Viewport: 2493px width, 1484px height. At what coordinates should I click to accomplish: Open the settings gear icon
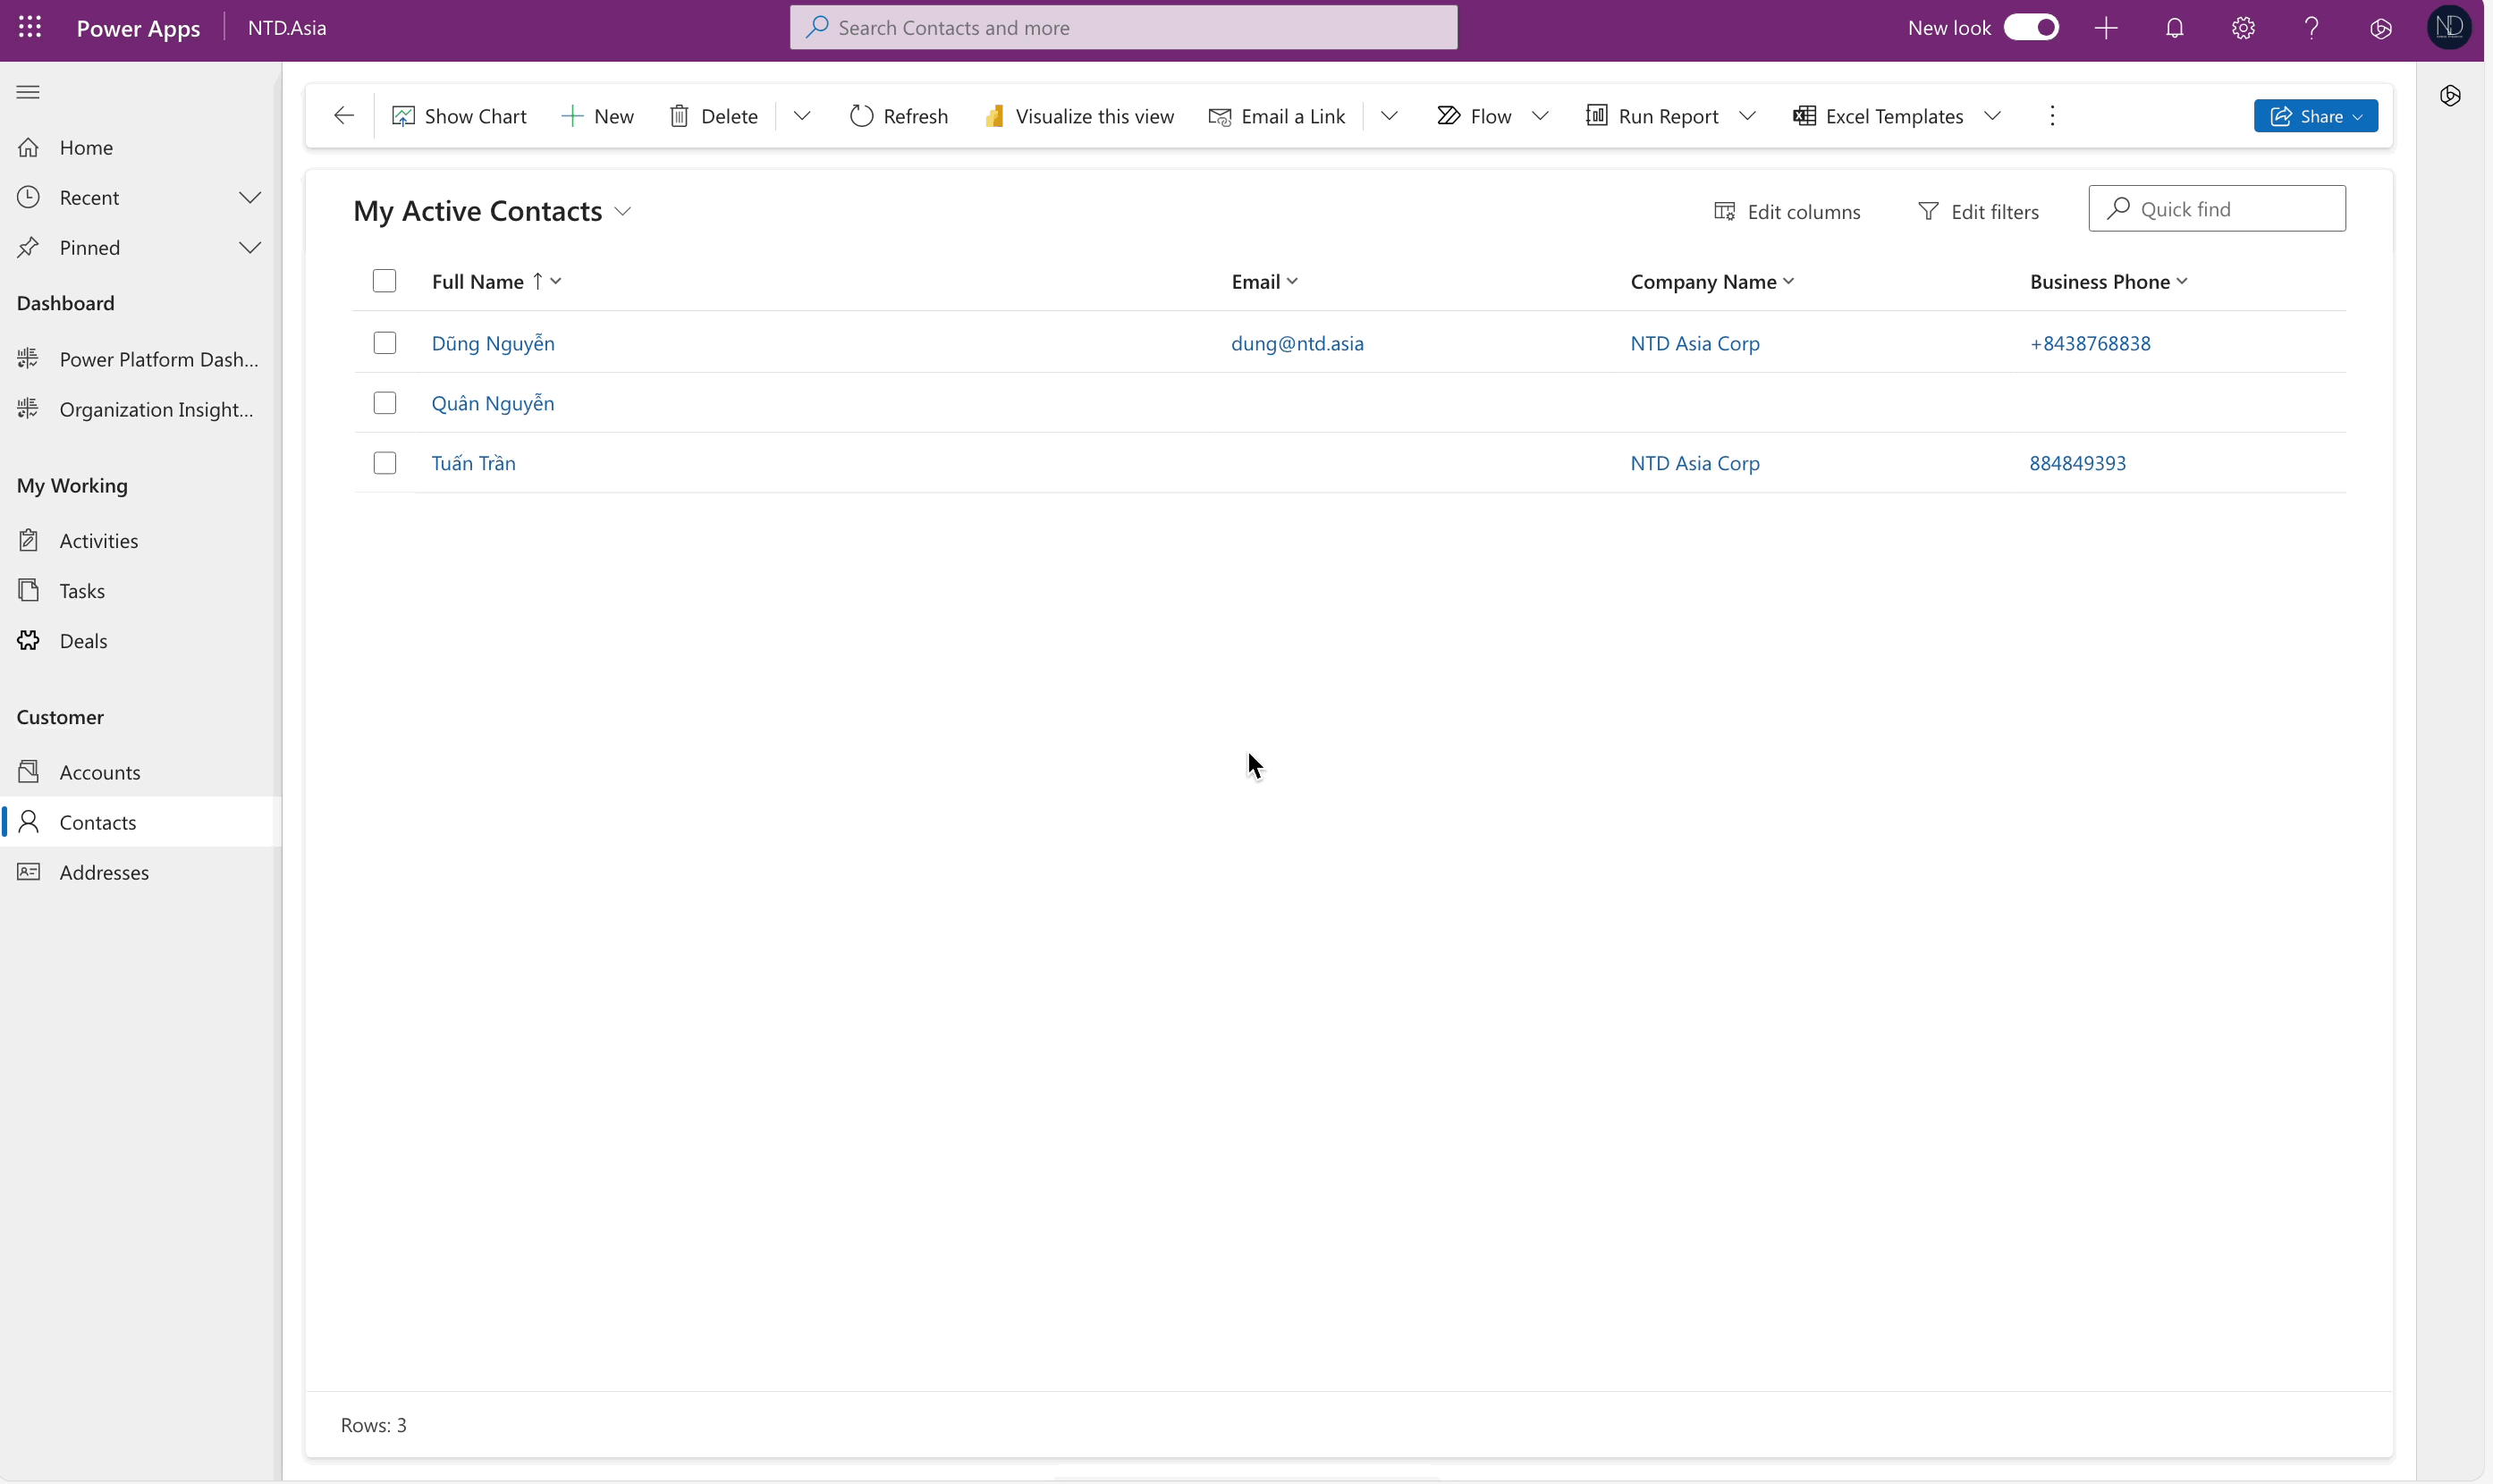[x=2243, y=28]
